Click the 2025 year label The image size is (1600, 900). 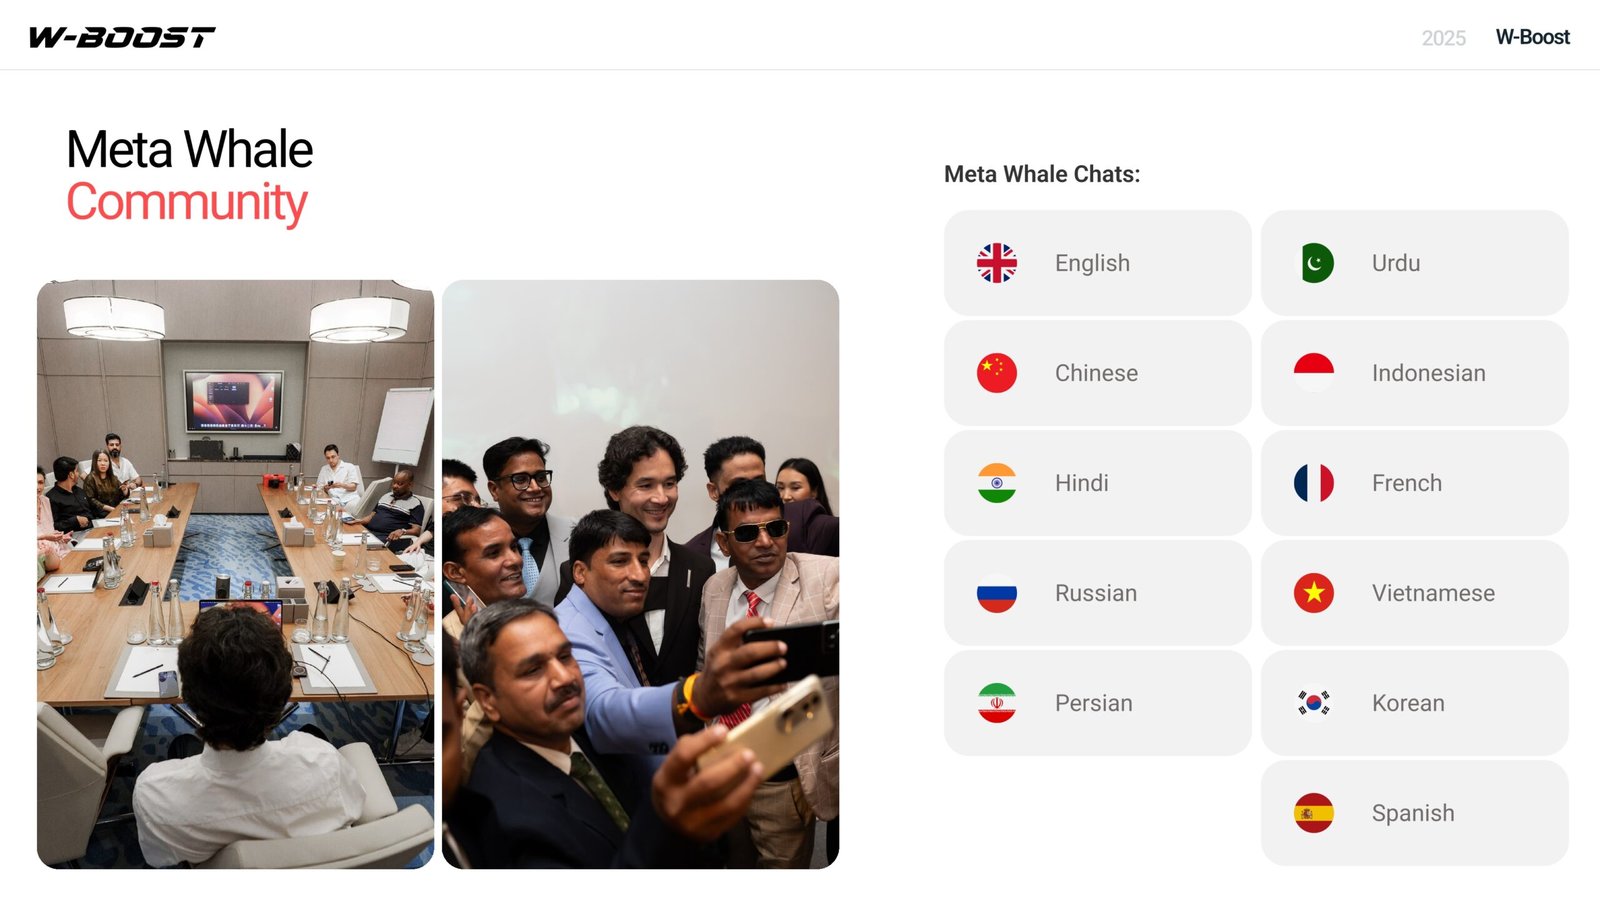(x=1443, y=38)
